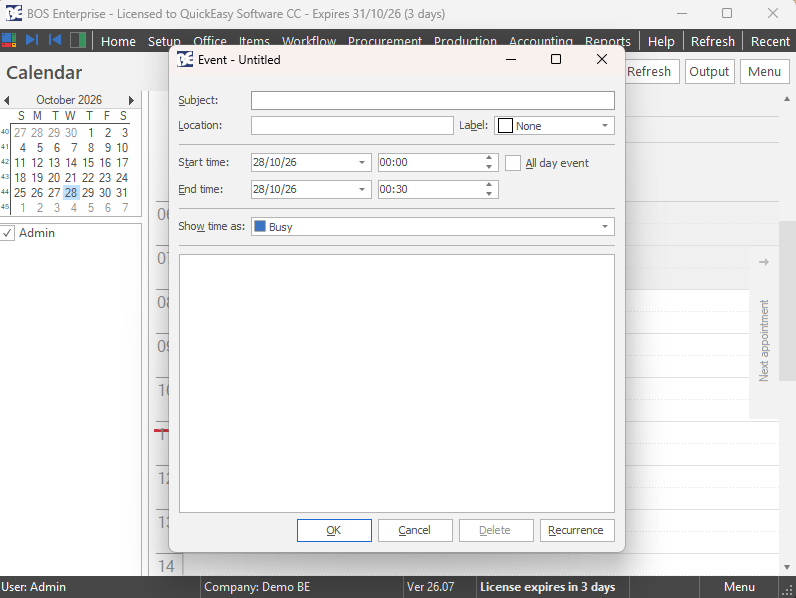Click the calendar scrollbar down arrow
The image size is (796, 598).
pyautogui.click(x=787, y=567)
